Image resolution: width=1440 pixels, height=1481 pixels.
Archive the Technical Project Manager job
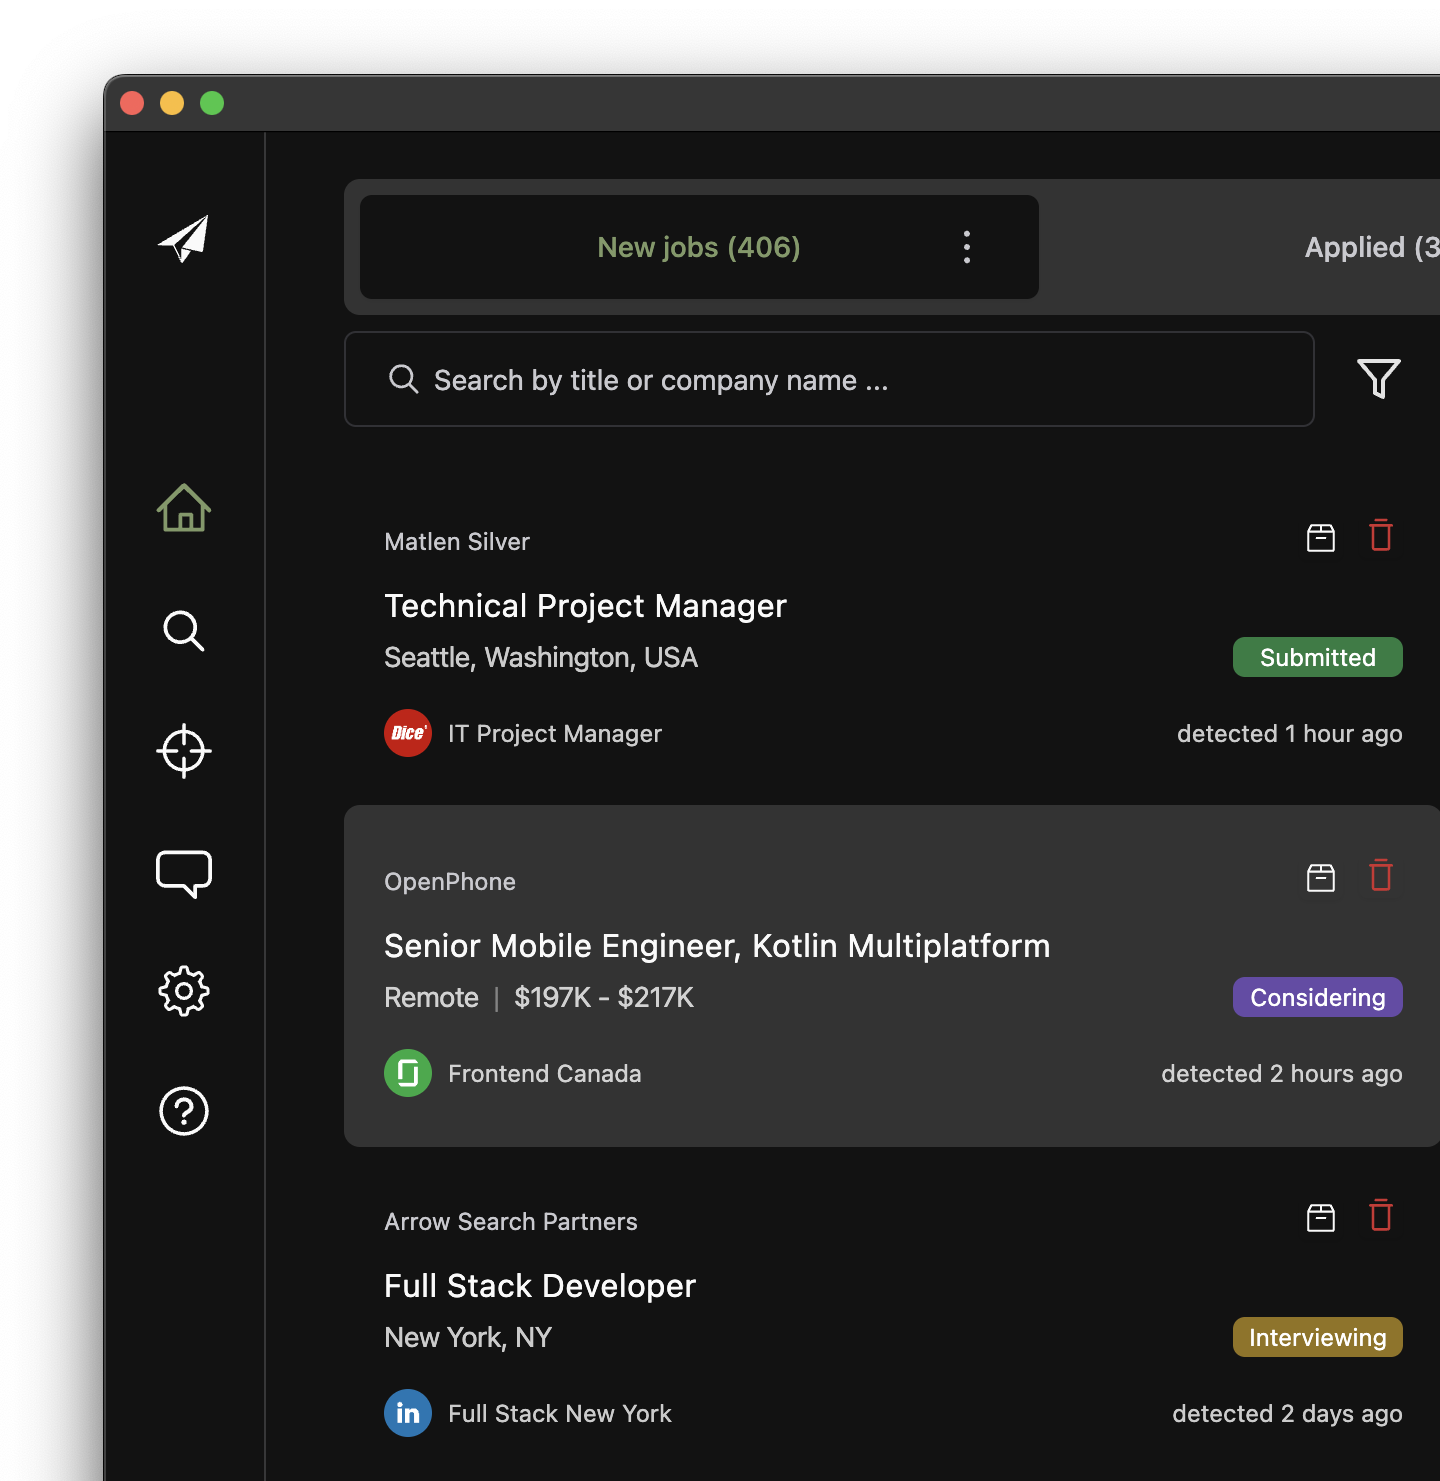coord(1320,537)
